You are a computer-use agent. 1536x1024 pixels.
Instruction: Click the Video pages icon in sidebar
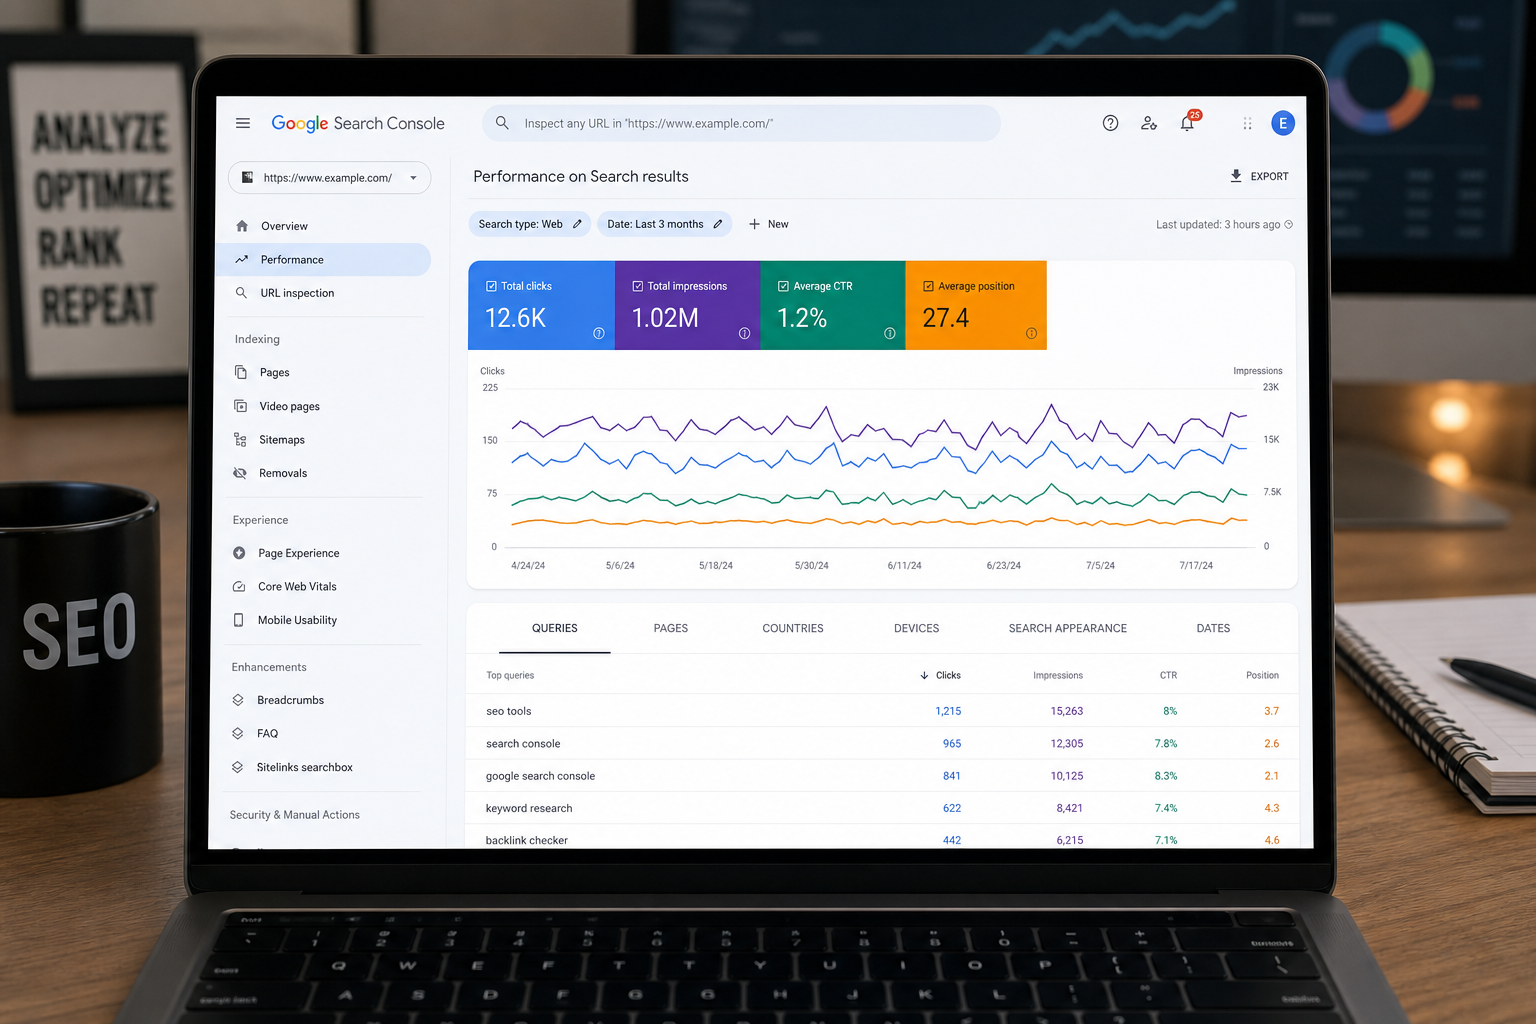(240, 406)
